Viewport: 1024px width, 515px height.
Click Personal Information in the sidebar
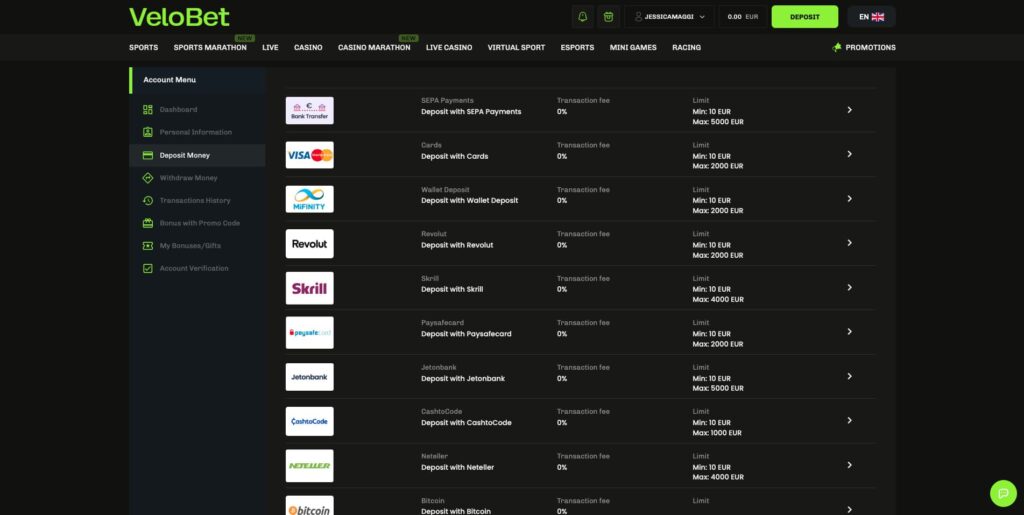(195, 132)
